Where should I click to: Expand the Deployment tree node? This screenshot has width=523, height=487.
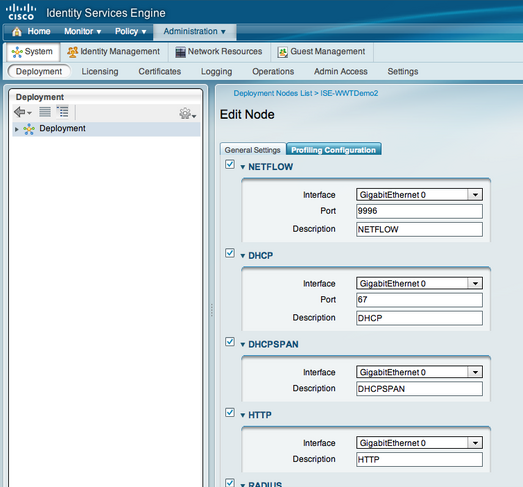pos(16,129)
